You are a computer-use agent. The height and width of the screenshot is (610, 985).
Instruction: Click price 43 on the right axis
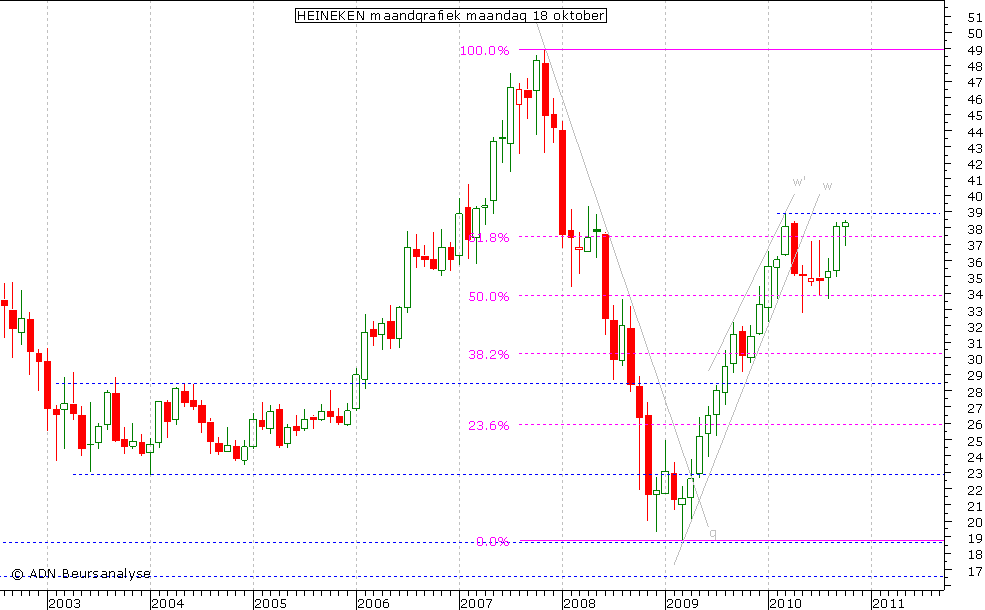(x=975, y=148)
